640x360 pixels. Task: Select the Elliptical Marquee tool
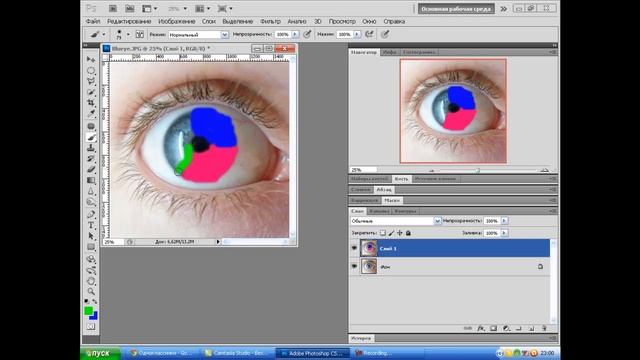[x=91, y=71]
